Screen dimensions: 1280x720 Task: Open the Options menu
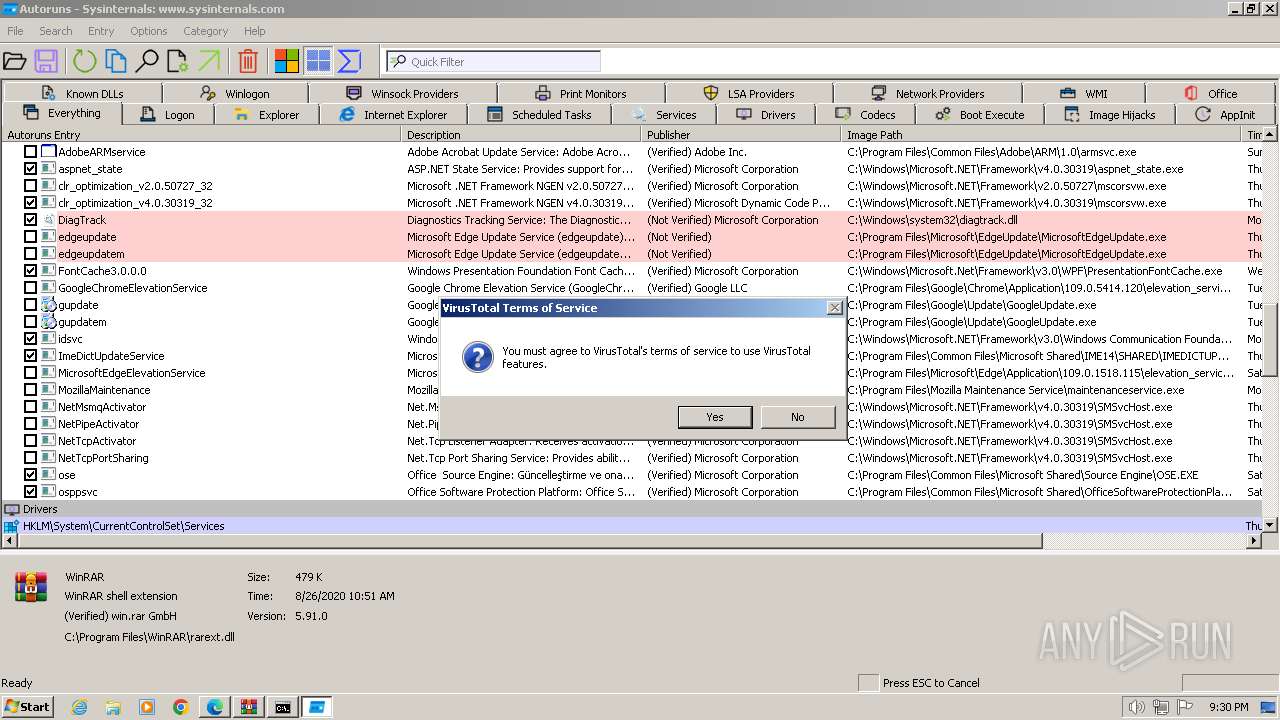click(x=148, y=31)
